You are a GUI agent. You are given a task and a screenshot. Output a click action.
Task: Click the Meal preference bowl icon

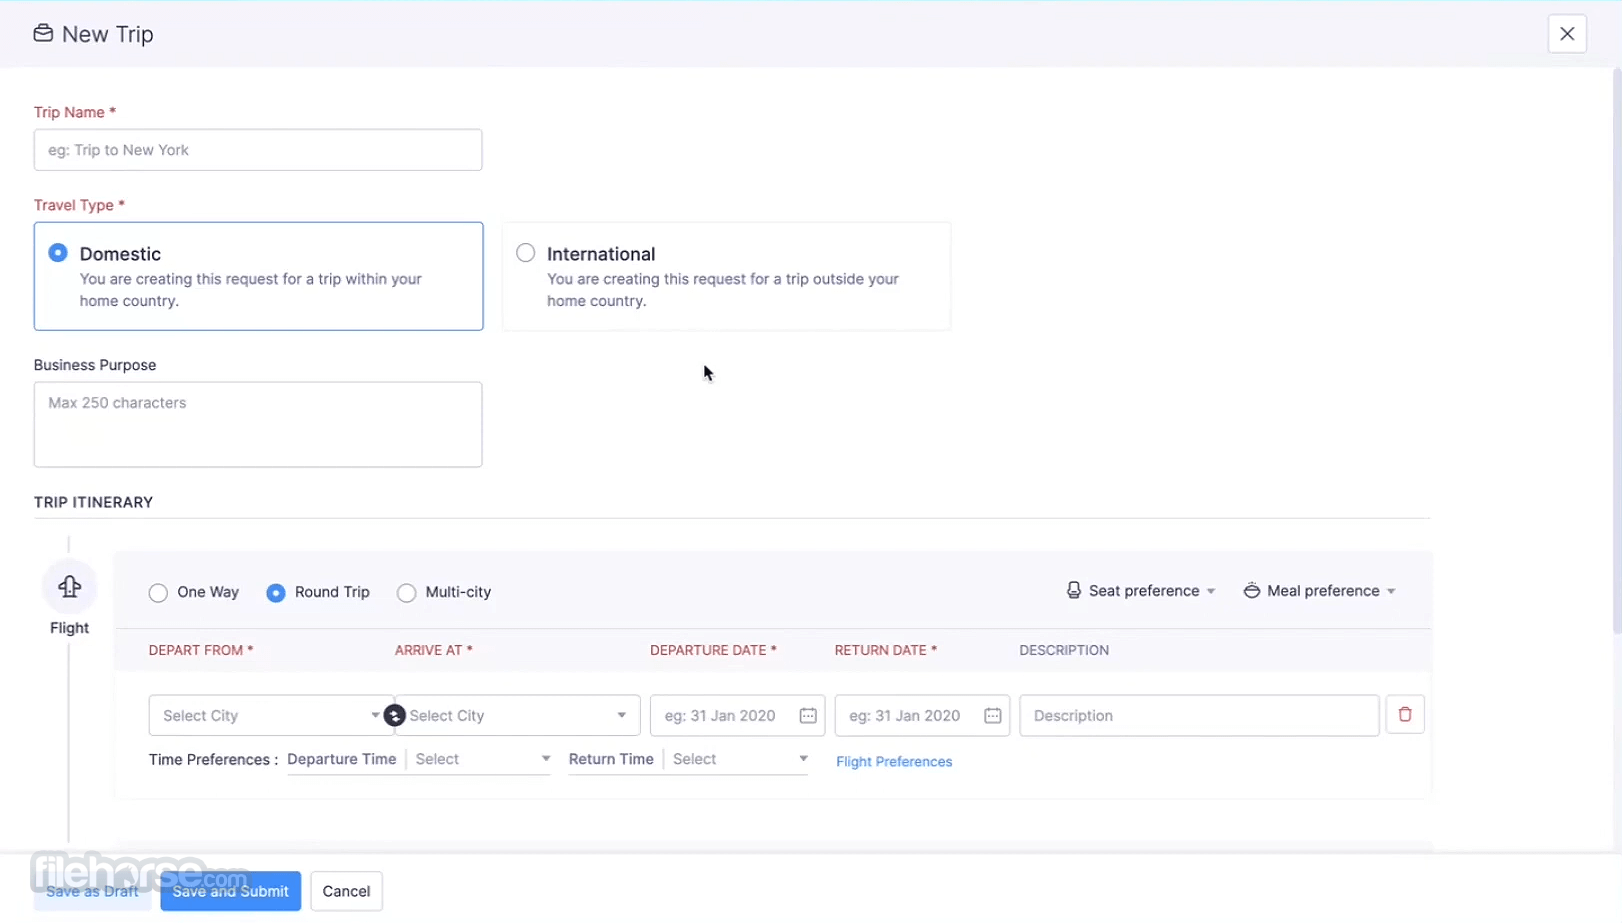[1251, 591]
